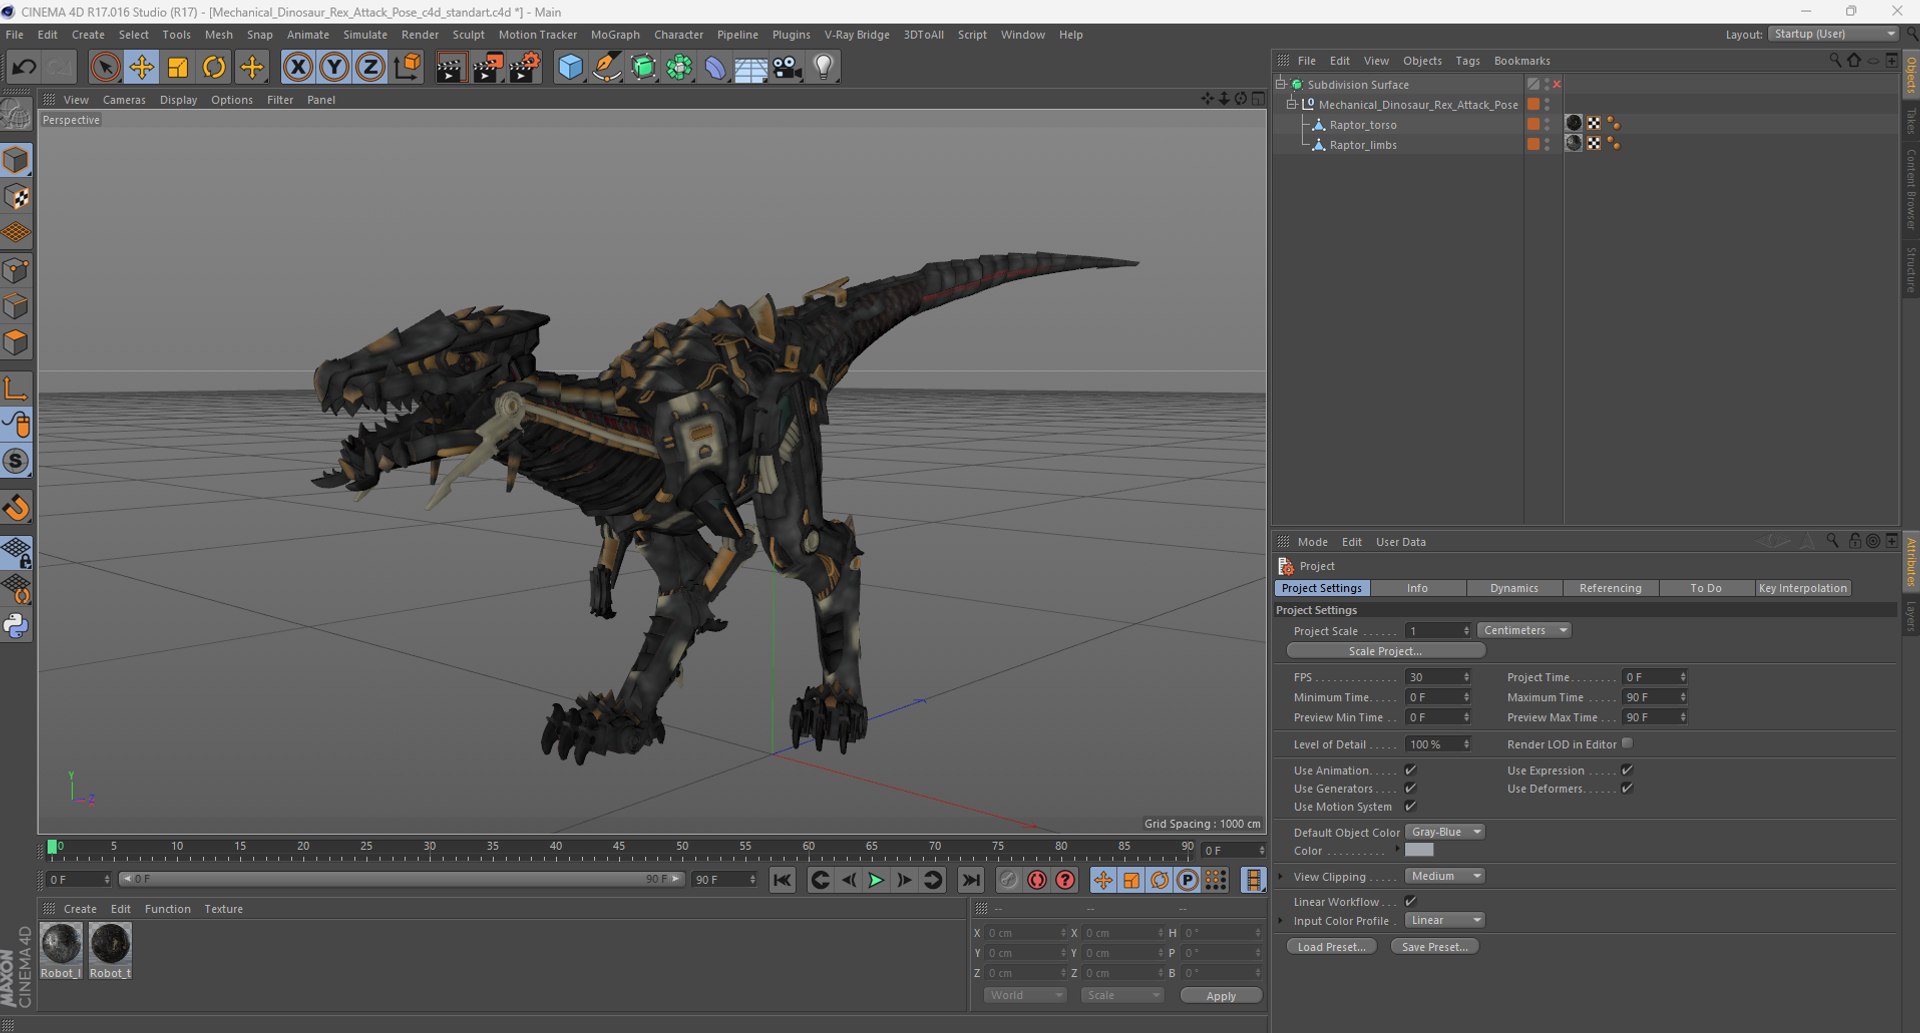
Task: Toggle Use Animation checkbox
Action: (x=1410, y=770)
